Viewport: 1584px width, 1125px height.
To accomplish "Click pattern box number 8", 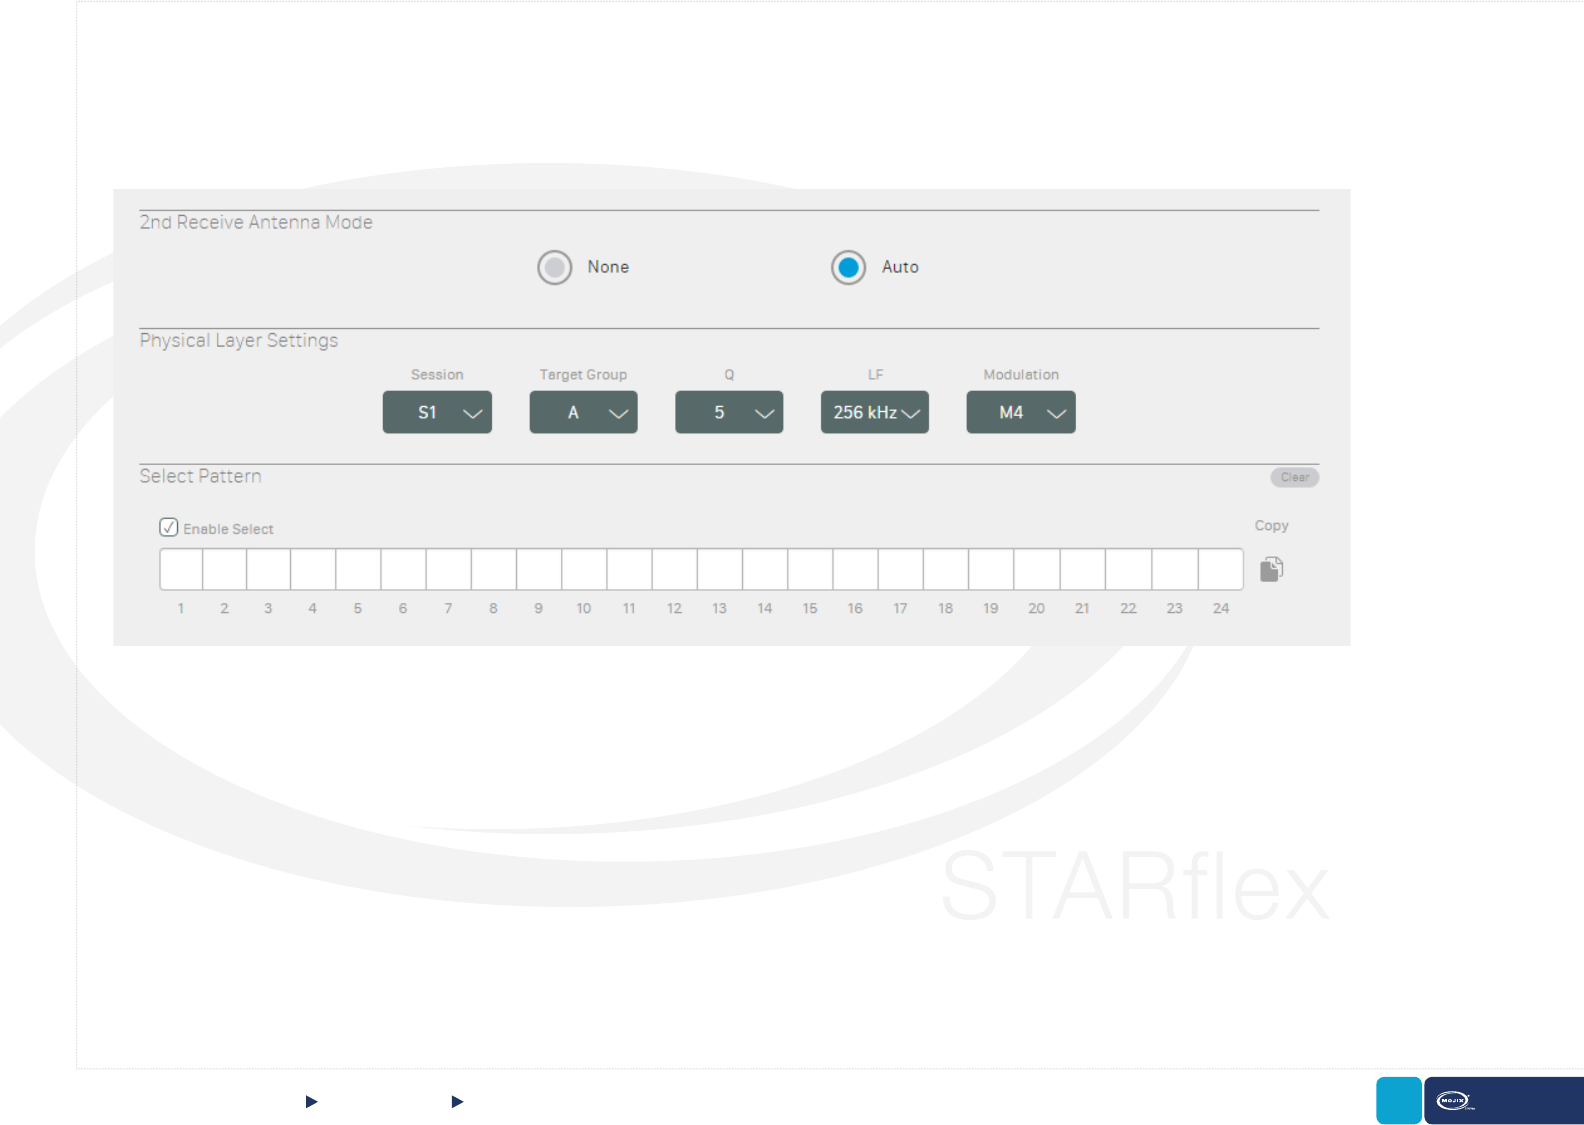I will [x=494, y=569].
